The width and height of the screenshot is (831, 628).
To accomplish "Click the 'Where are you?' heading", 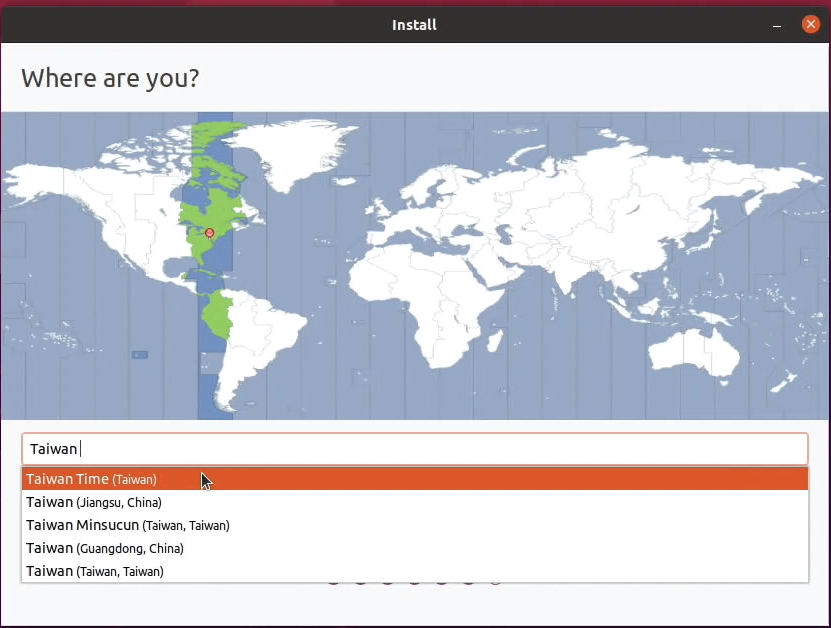I will click(110, 78).
